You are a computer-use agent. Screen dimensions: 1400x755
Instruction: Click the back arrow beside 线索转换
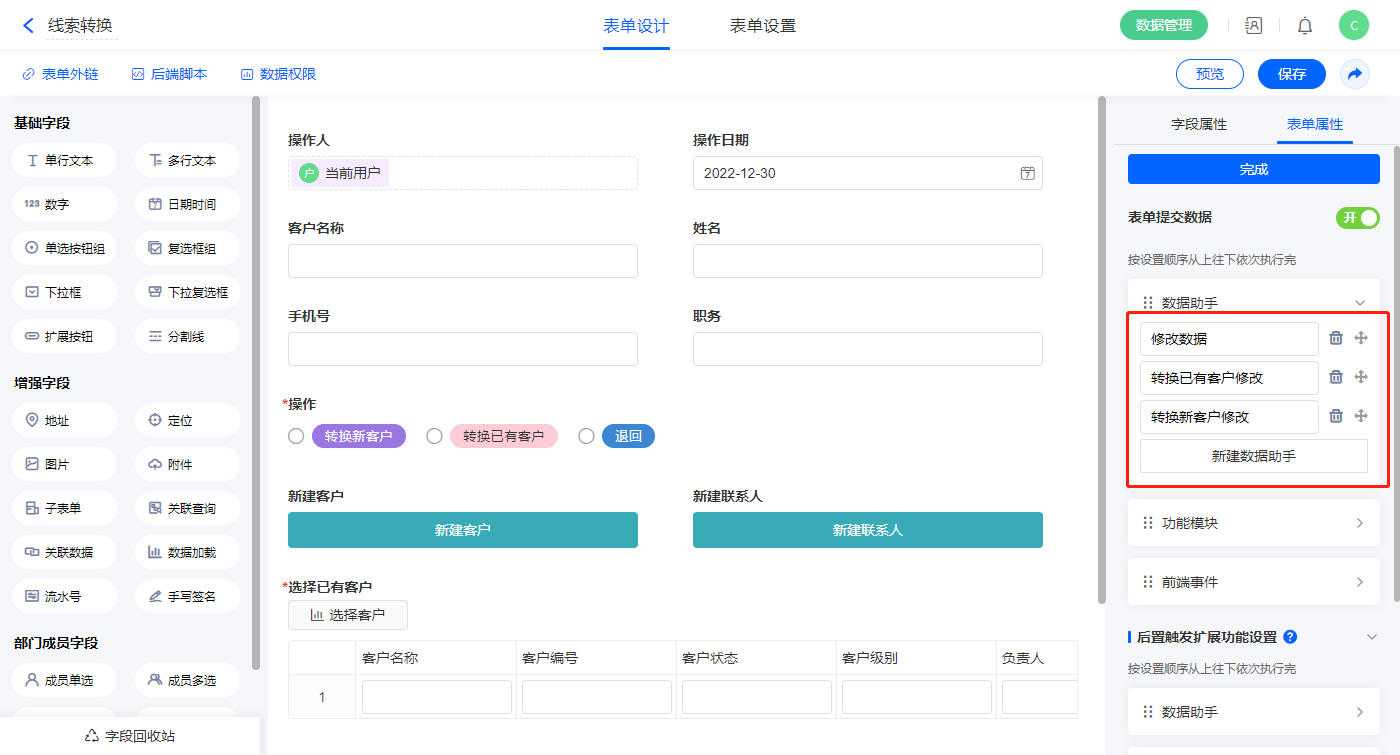[28, 26]
